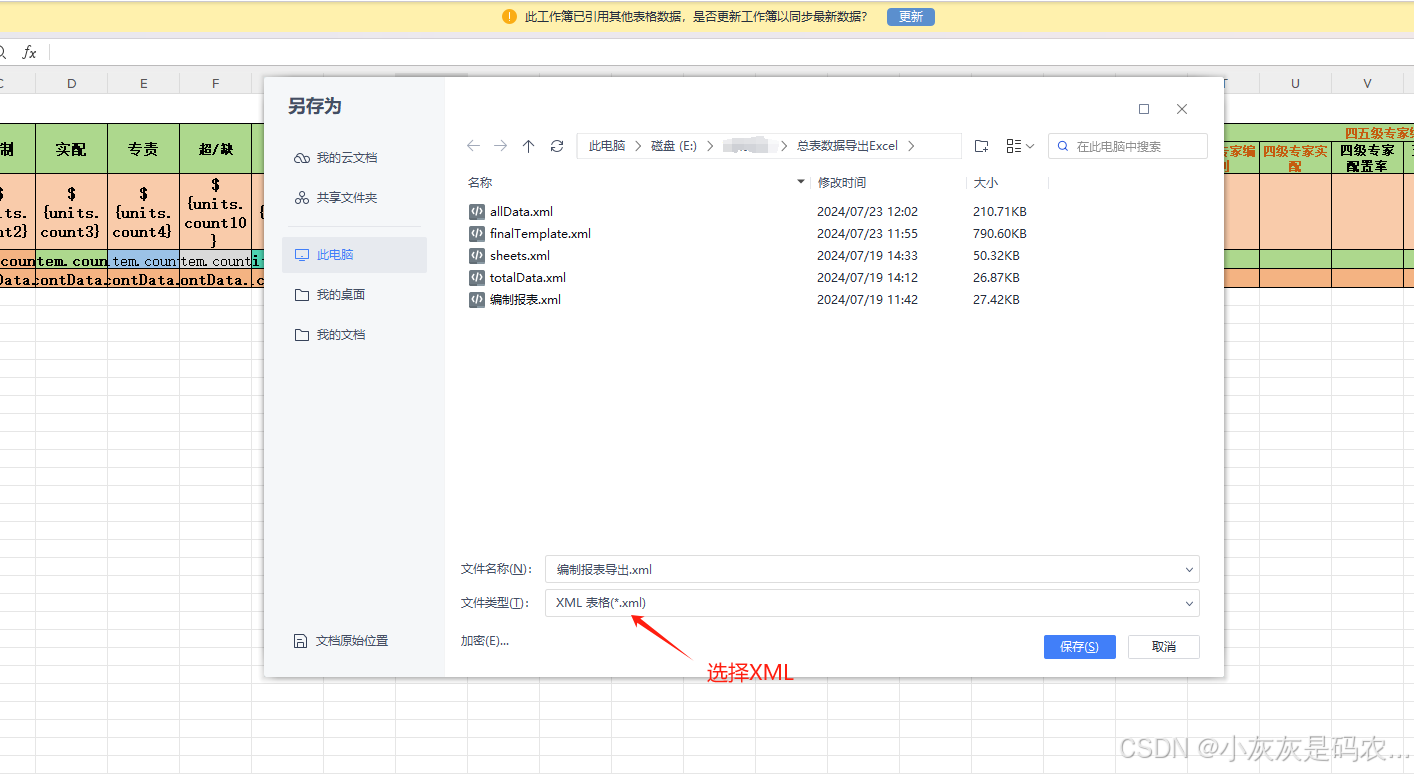The height and width of the screenshot is (774, 1414).
Task: Select column V header in spreadsheet
Action: click(x=1367, y=84)
